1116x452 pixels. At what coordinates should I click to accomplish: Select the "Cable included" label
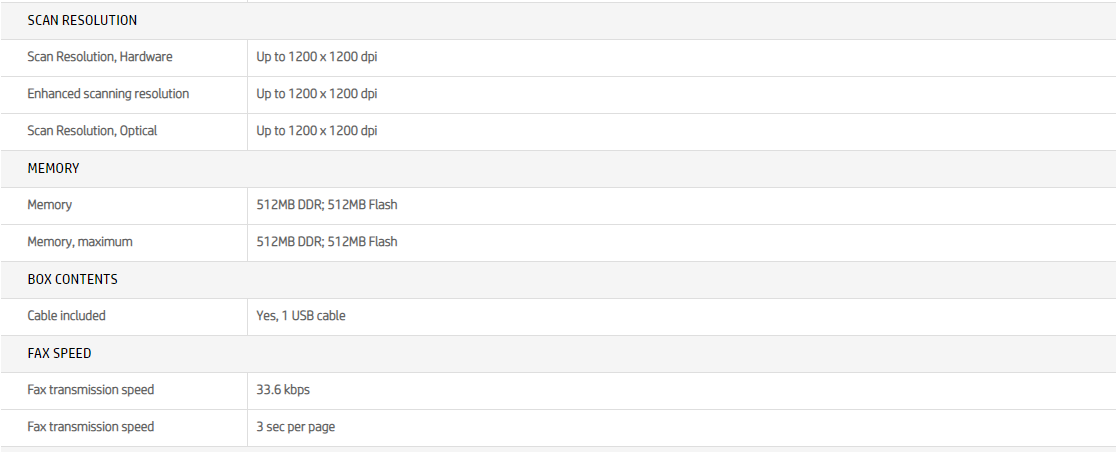[x=66, y=316]
